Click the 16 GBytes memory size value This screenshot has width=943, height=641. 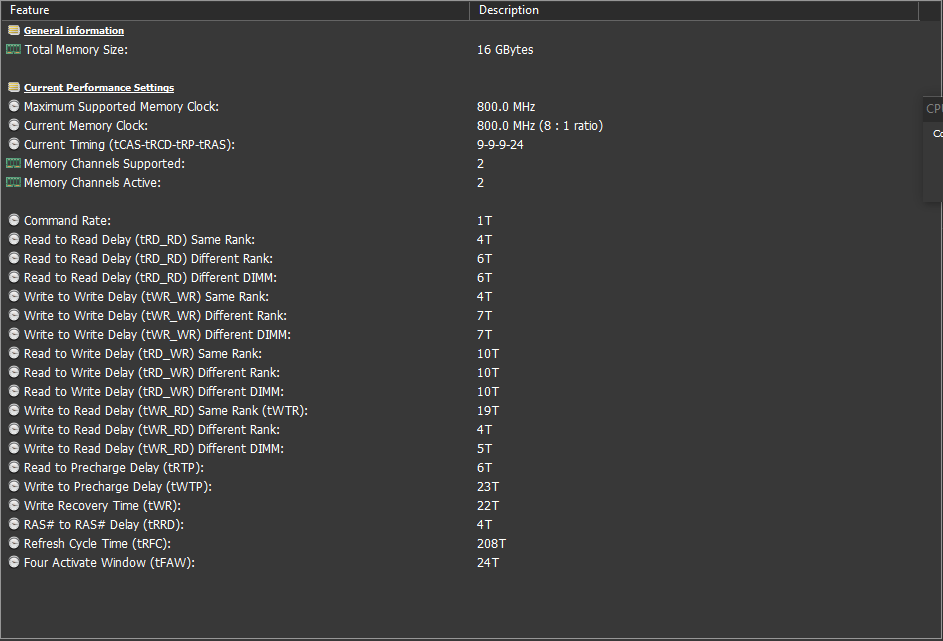coord(505,50)
